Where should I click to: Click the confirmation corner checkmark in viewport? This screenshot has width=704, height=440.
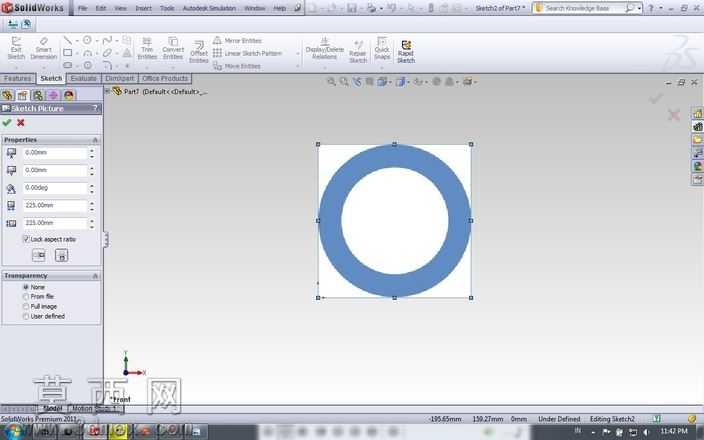(x=656, y=98)
